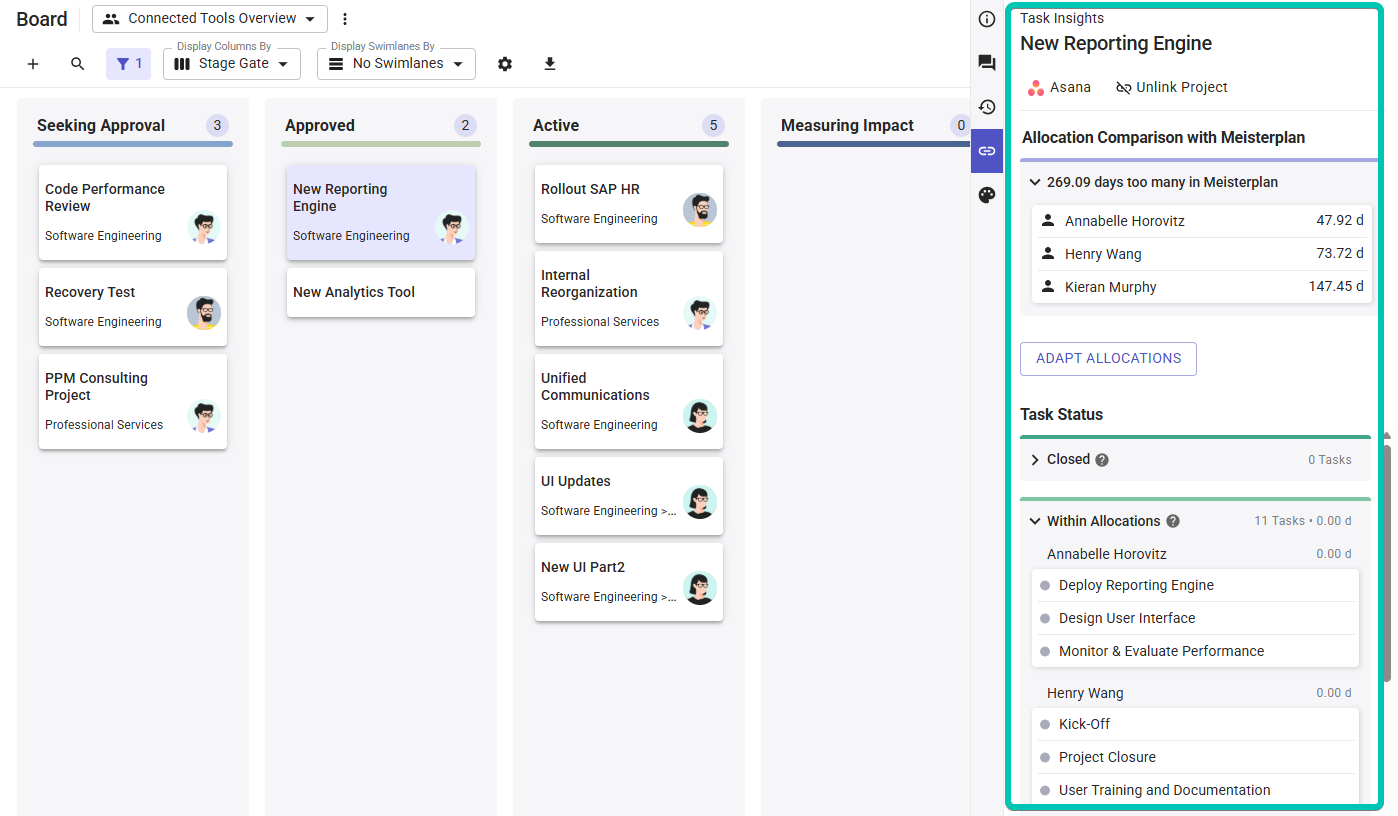Viewport: 1398px width, 816px height.
Task: Click the Asana icon under Task Insights
Action: pyautogui.click(x=1037, y=87)
